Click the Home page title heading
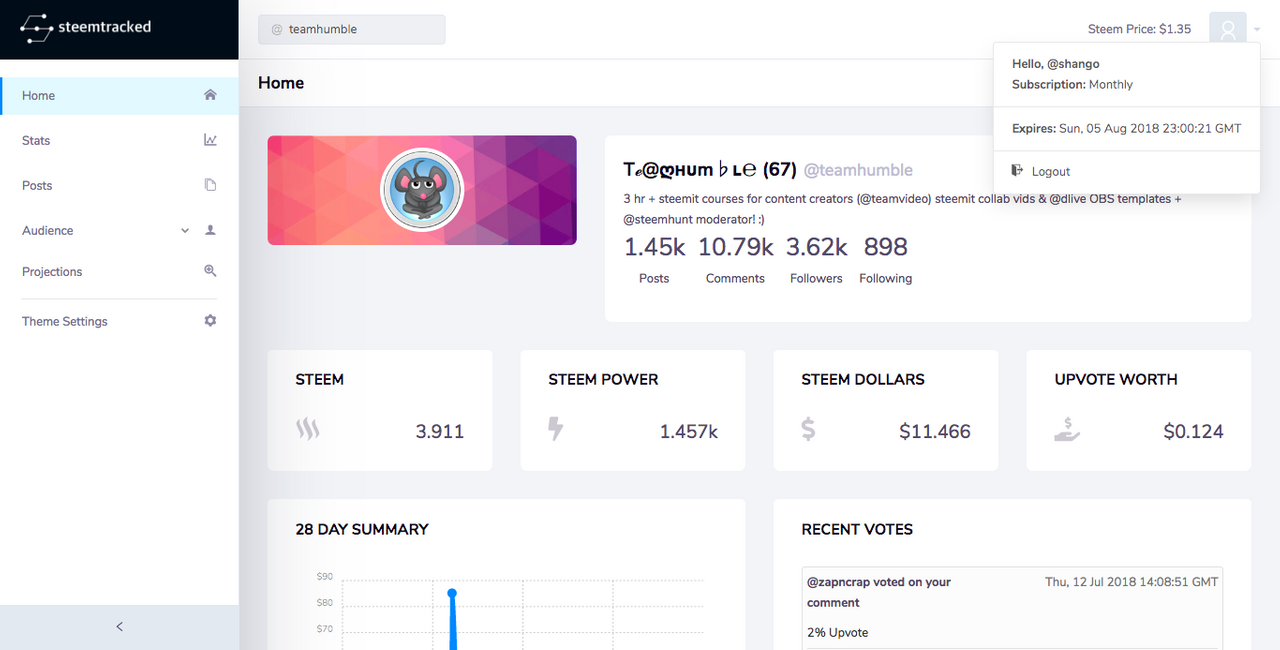1280x650 pixels. click(281, 83)
